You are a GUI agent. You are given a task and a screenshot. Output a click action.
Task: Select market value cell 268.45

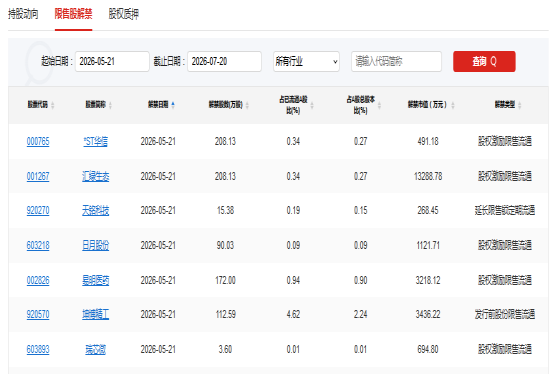click(428, 210)
